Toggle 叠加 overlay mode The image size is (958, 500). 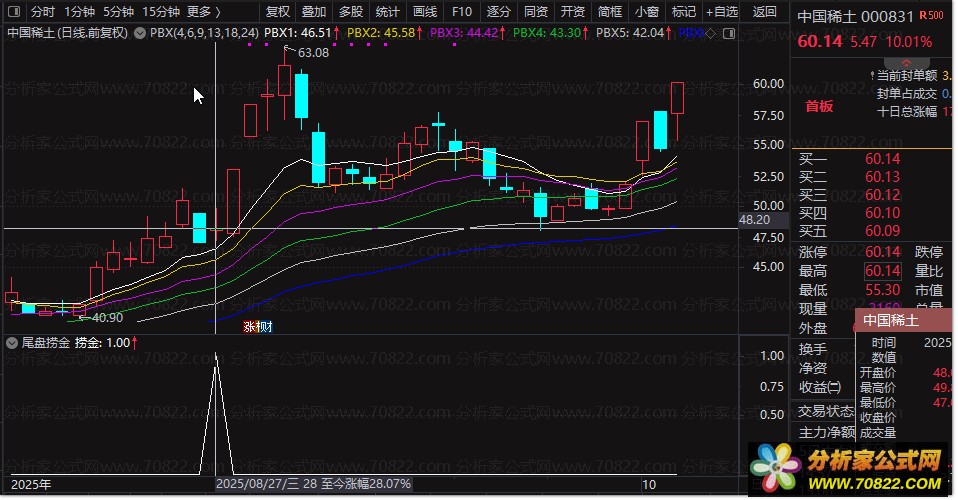[314, 12]
